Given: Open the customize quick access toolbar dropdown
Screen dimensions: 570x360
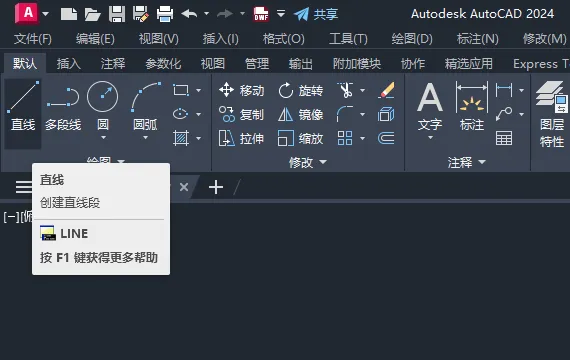Looking at the screenshot, I should [281, 14].
